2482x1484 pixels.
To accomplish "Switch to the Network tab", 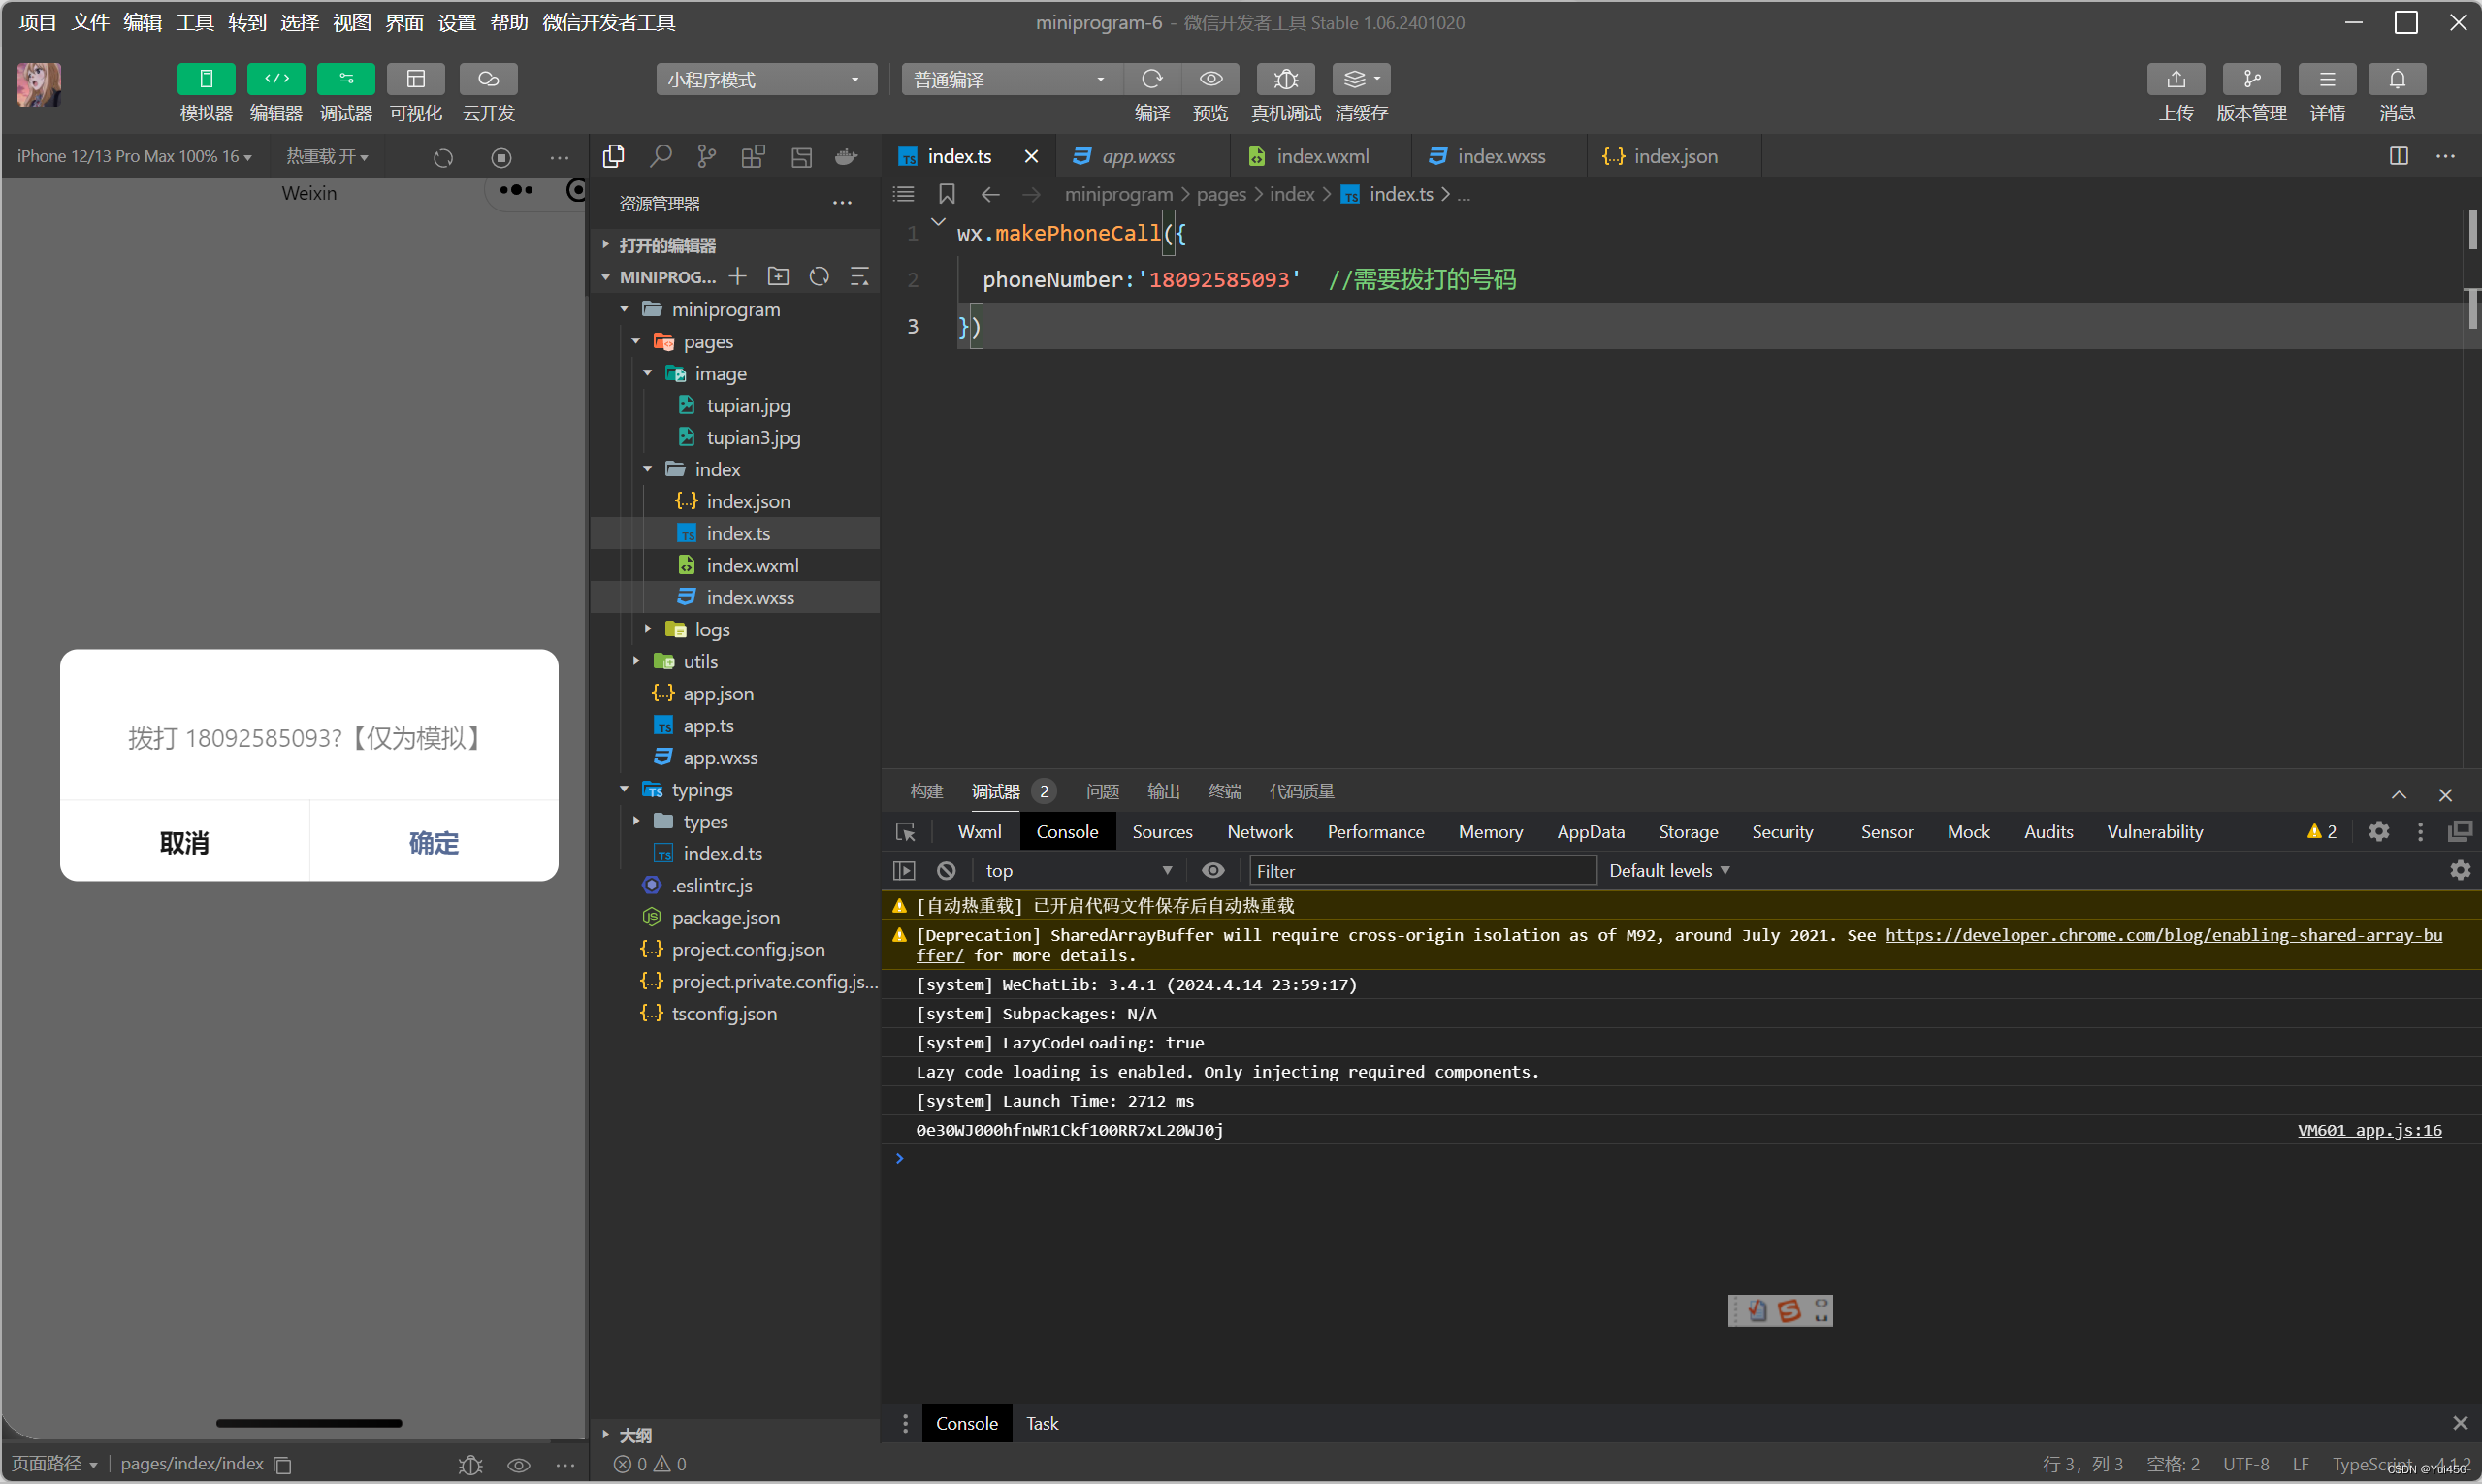I will 1259,831.
